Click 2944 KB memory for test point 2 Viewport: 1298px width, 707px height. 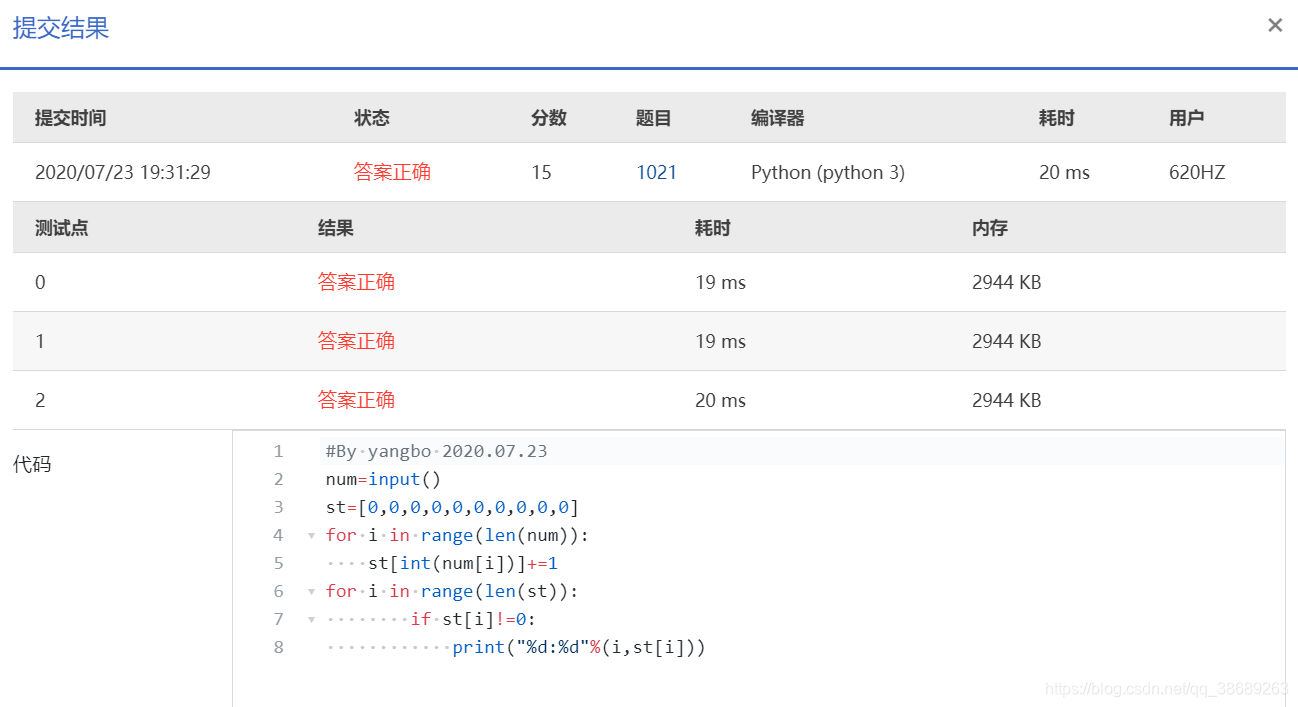coord(1006,400)
